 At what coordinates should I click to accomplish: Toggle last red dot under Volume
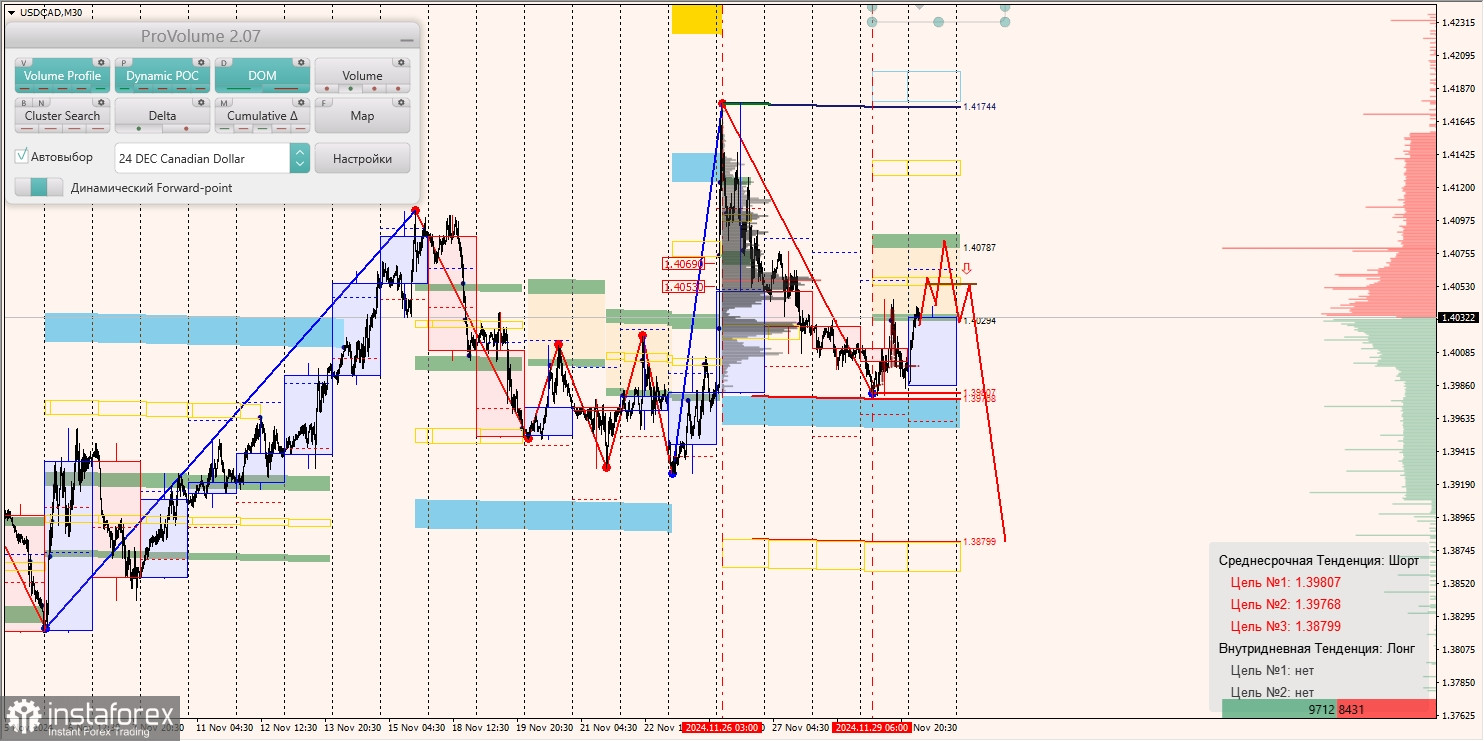pos(398,89)
